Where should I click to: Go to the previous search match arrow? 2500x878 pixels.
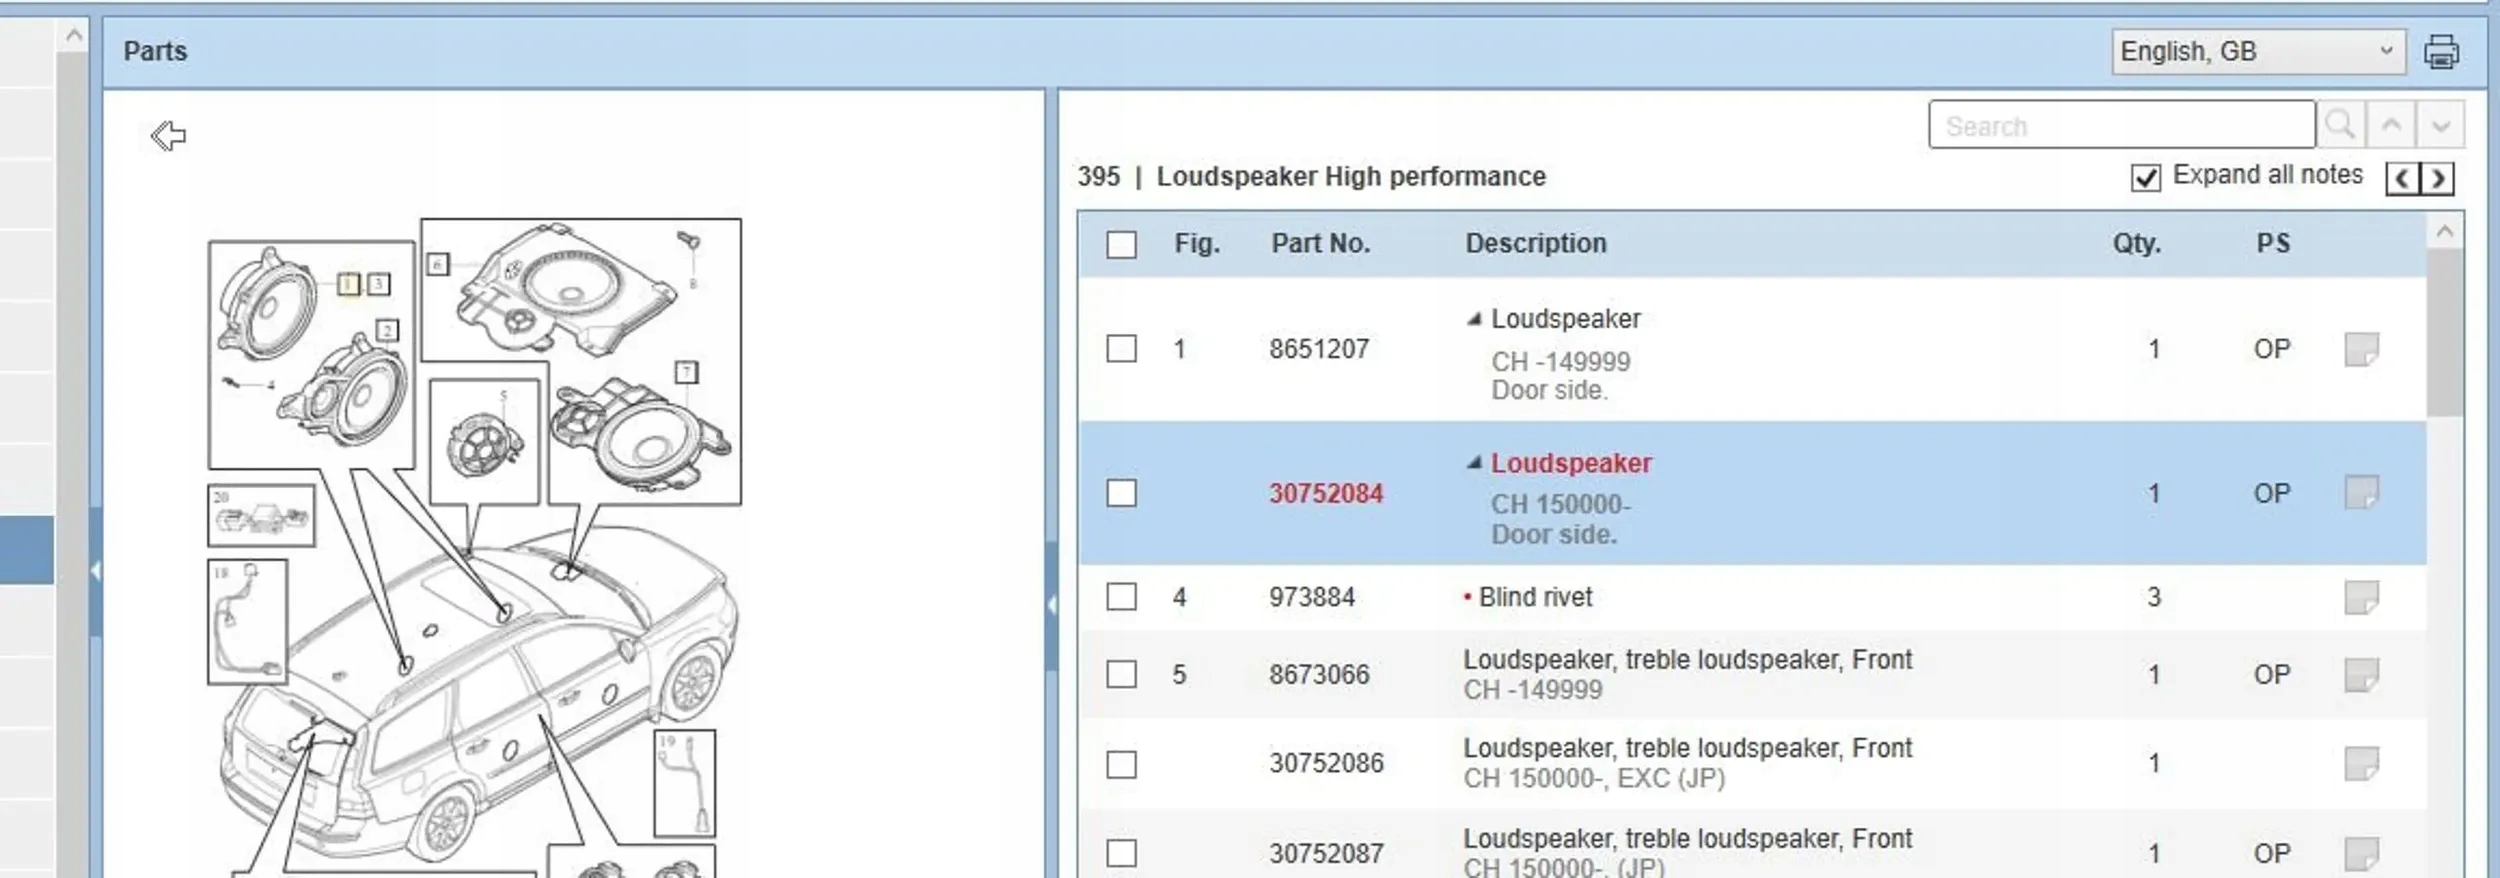[x=2391, y=125]
